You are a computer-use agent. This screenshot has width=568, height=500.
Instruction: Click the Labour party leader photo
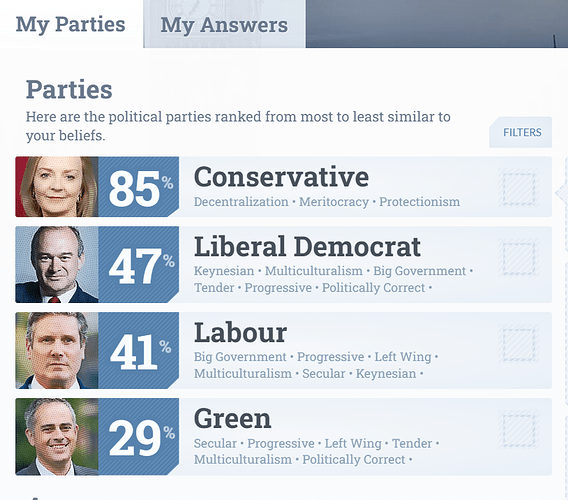[57, 350]
